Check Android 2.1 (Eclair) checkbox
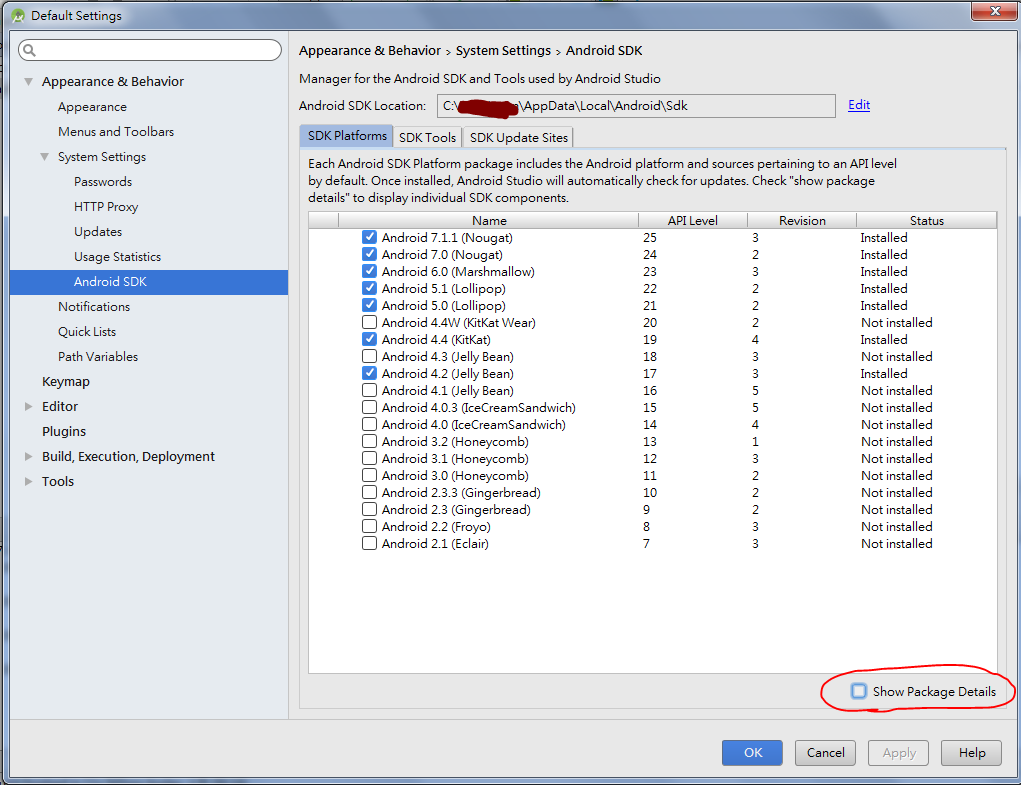Viewport: 1021px width, 785px height. point(369,543)
